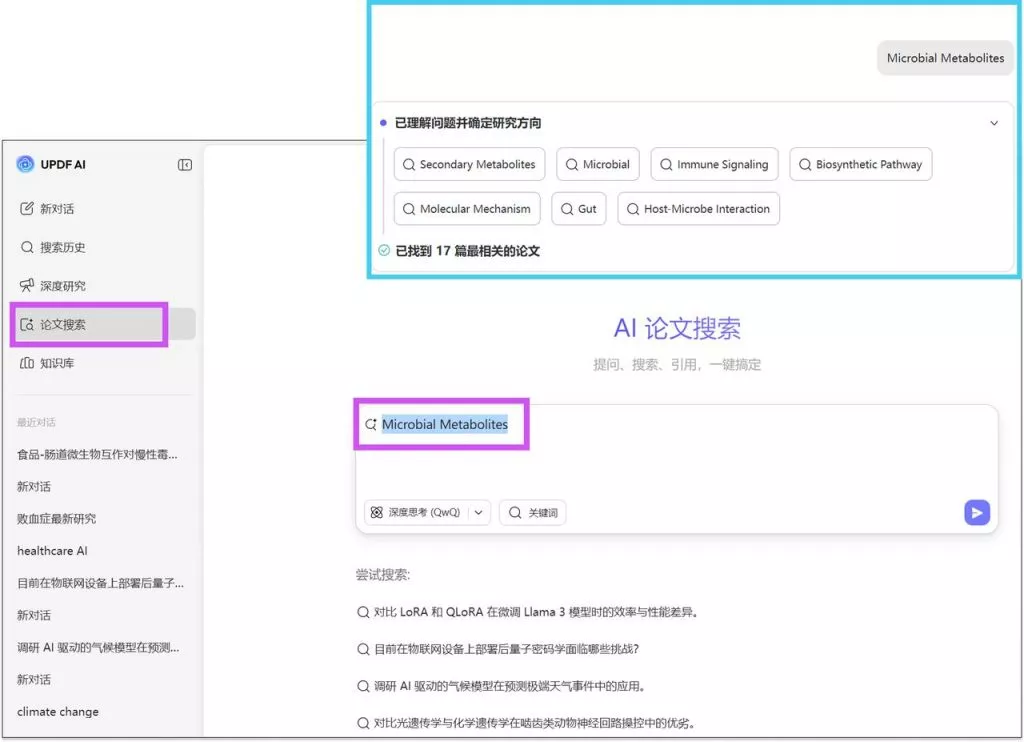Select the Microbial keyword suggestion chip

(x=598, y=164)
